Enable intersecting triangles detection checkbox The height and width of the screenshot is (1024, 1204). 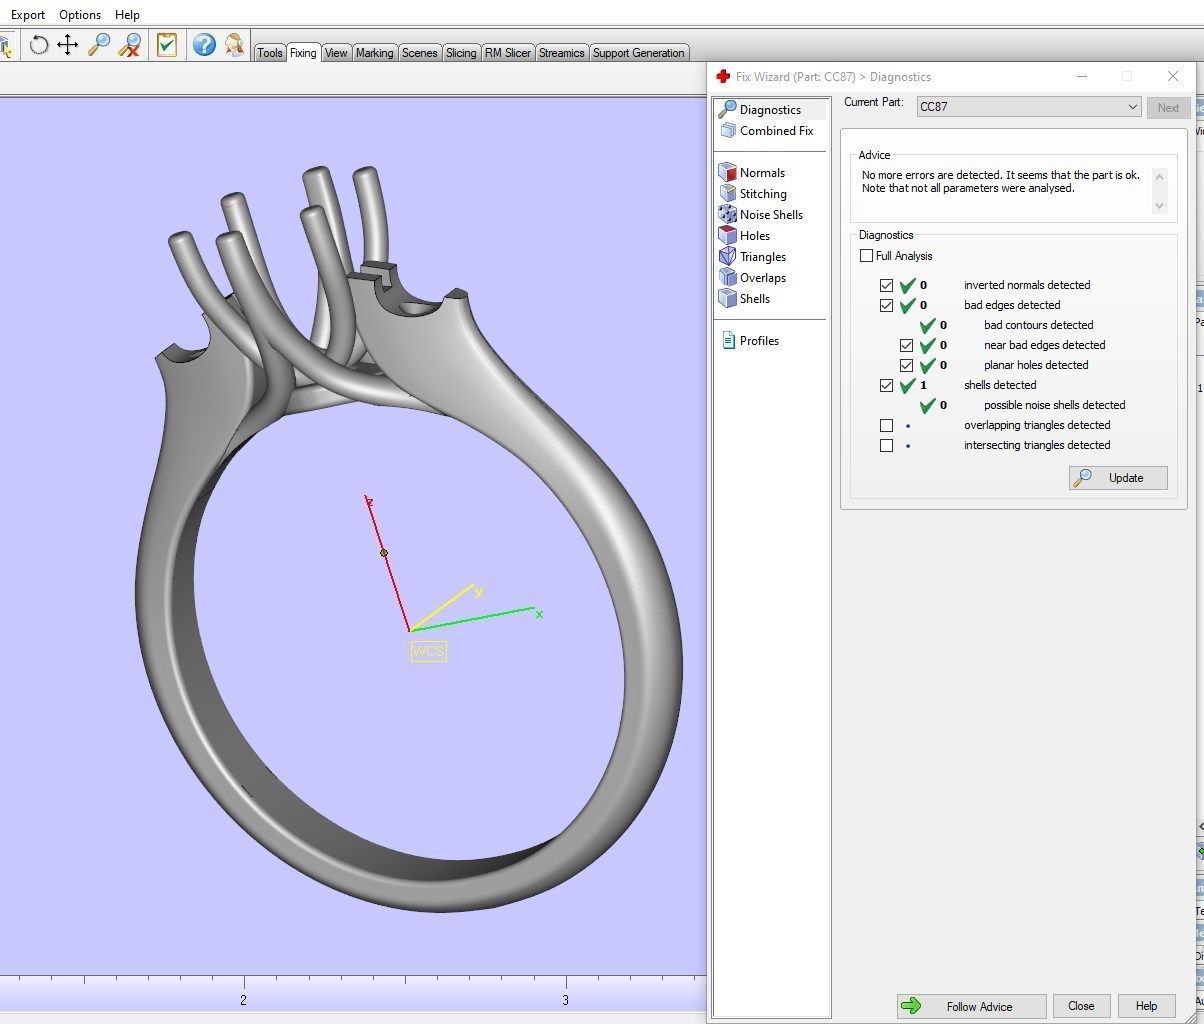[x=886, y=445]
